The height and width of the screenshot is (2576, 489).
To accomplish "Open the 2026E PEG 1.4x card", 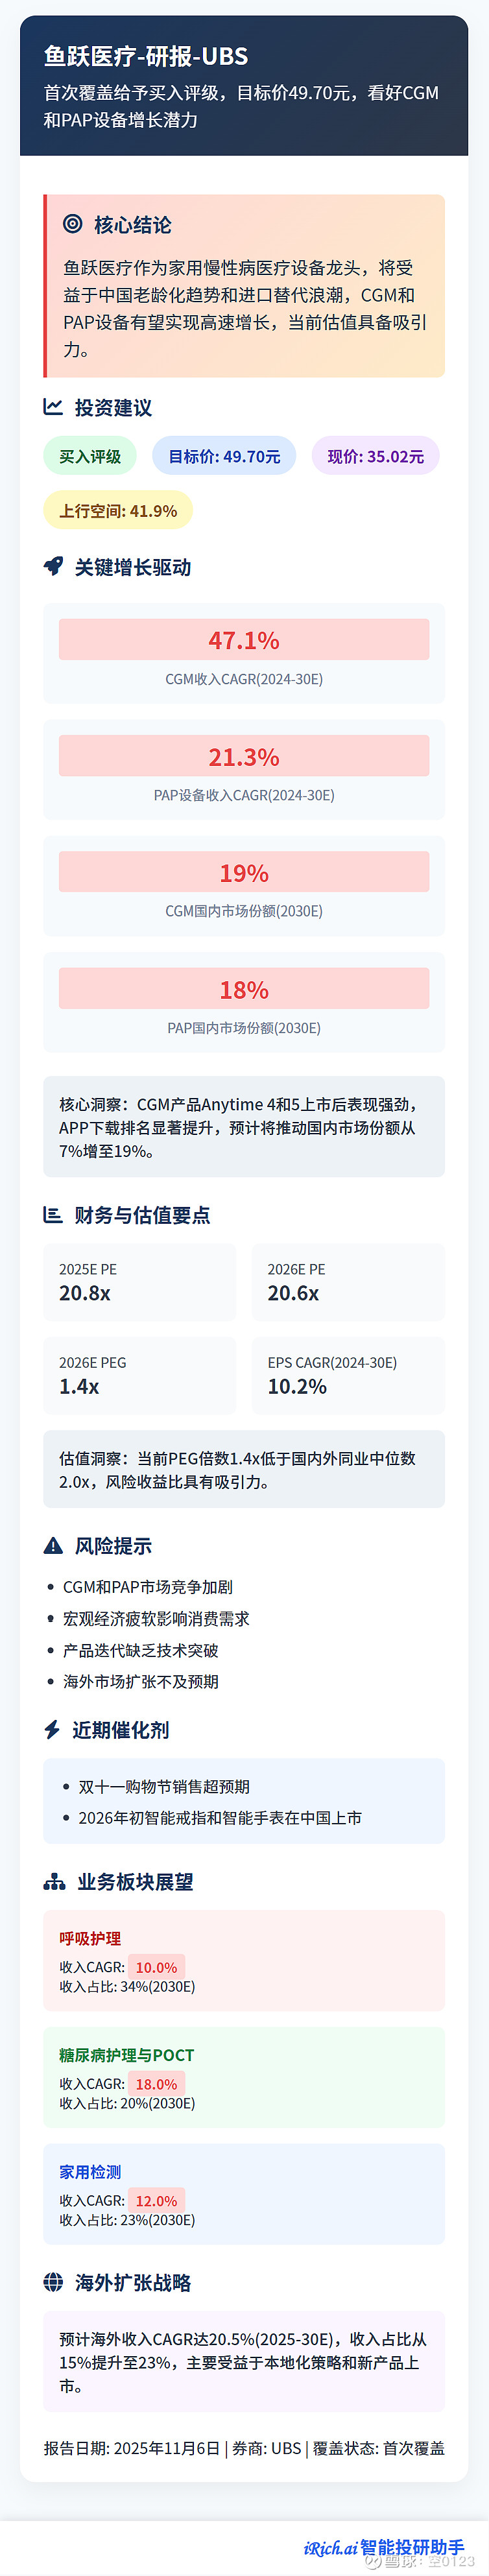I will pos(140,1375).
